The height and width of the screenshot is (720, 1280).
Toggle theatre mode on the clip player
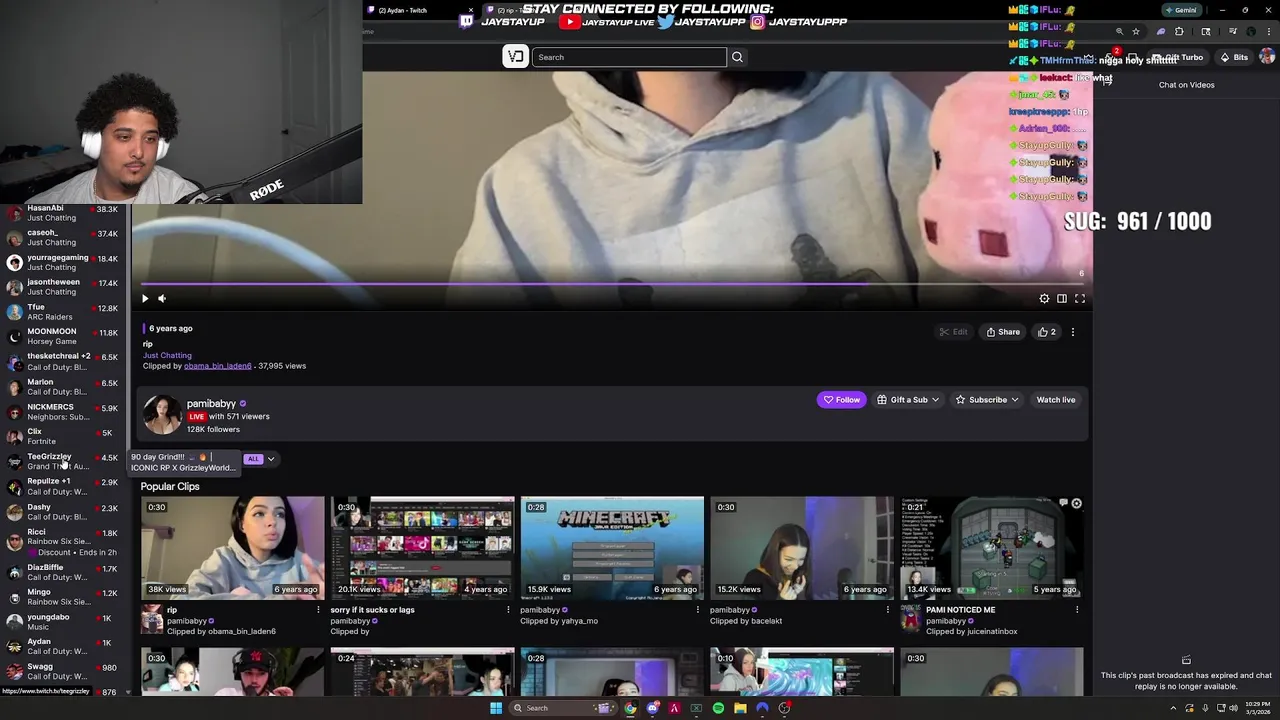point(1062,298)
